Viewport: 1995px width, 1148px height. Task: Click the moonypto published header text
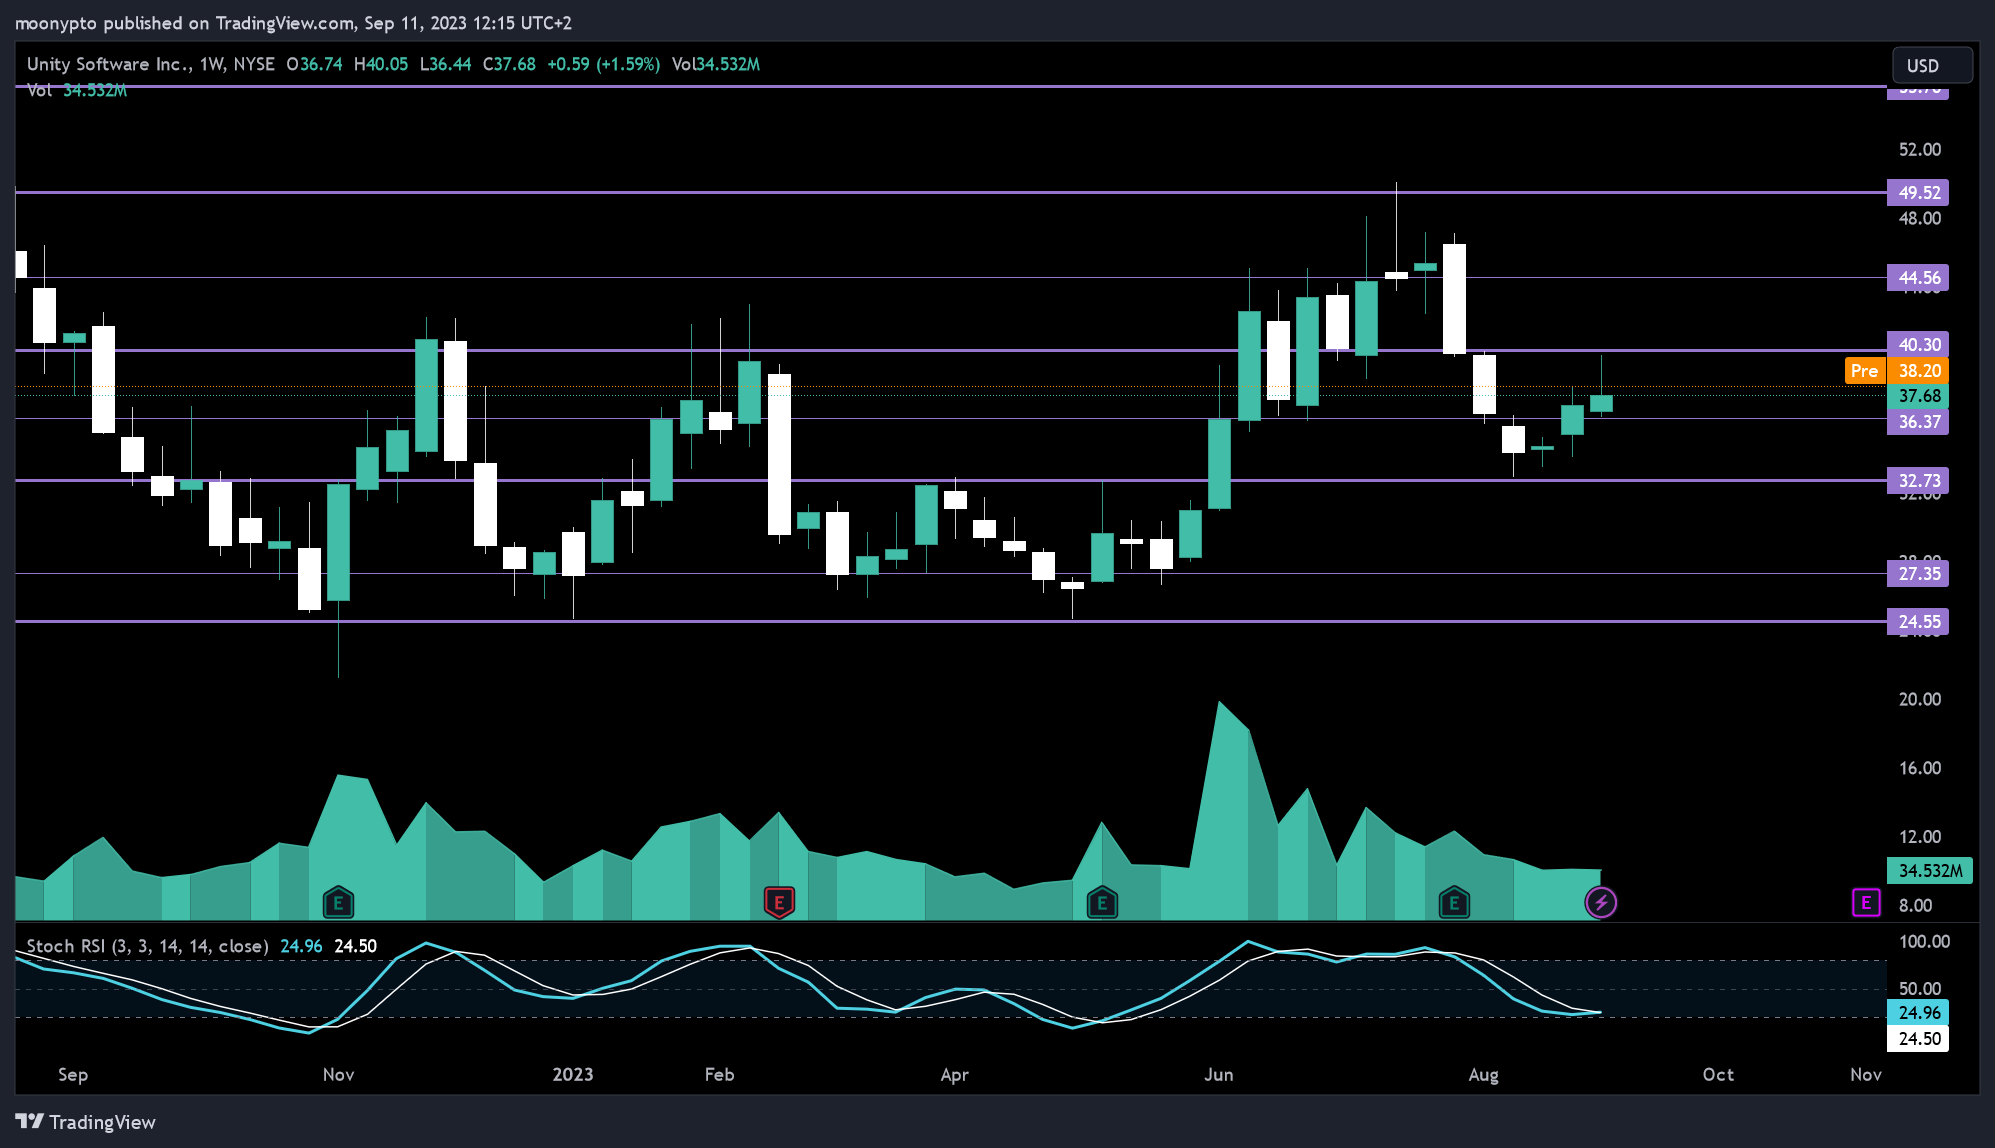(291, 23)
